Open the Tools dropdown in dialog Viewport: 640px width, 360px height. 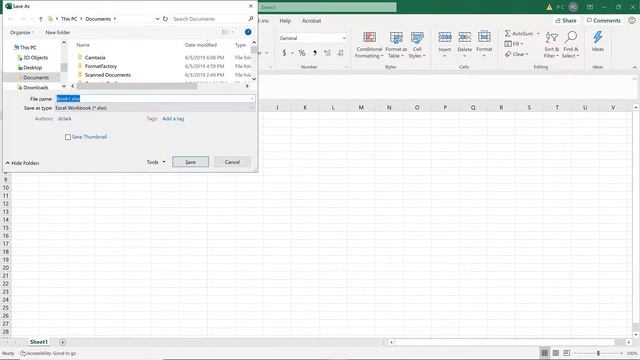coord(156,162)
